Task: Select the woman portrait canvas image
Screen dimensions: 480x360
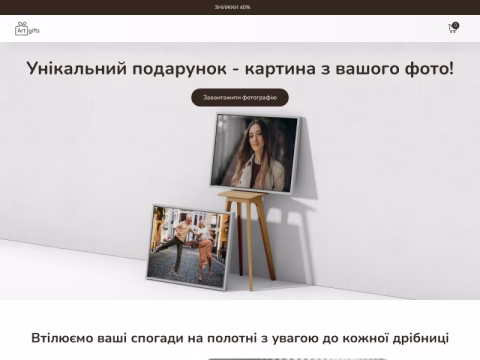Action: pos(255,154)
